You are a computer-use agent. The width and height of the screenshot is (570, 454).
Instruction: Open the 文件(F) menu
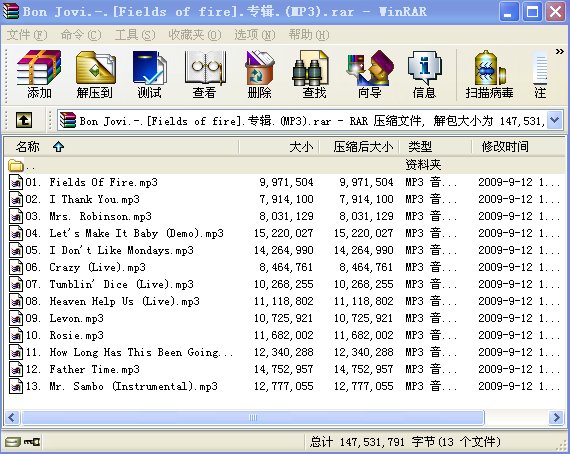(x=27, y=35)
